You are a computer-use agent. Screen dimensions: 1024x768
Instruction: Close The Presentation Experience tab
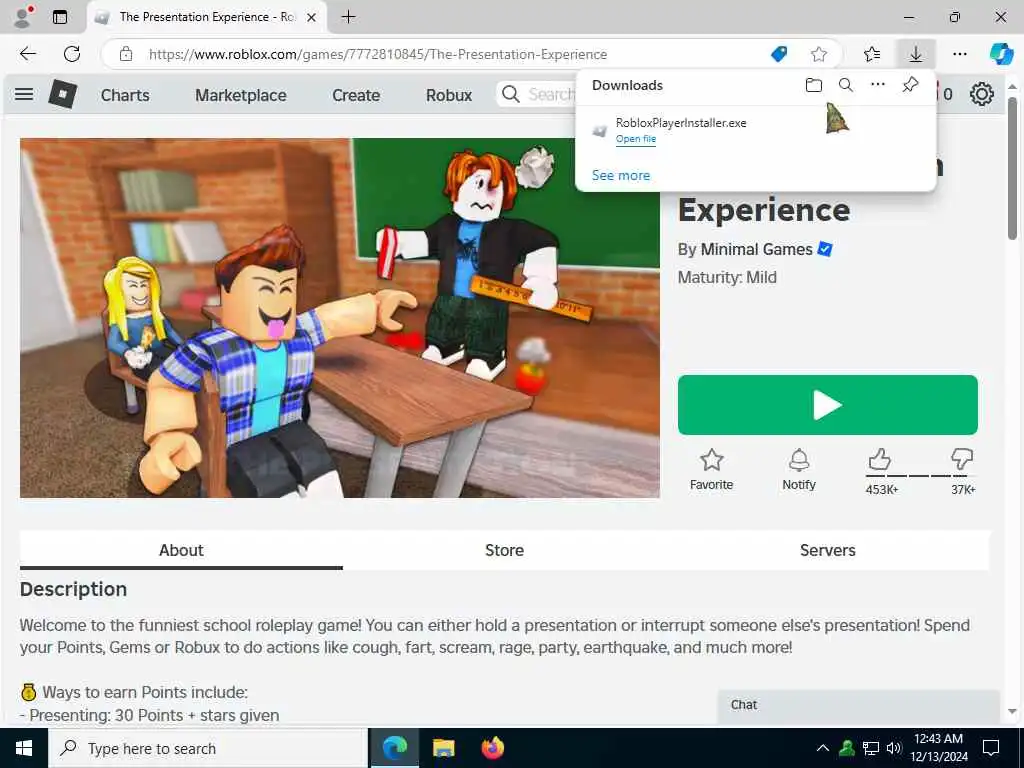point(312,17)
